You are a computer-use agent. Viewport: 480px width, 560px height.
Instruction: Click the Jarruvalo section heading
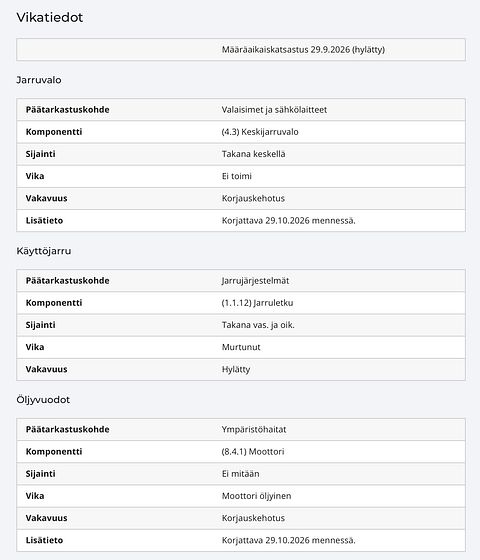tap(39, 80)
